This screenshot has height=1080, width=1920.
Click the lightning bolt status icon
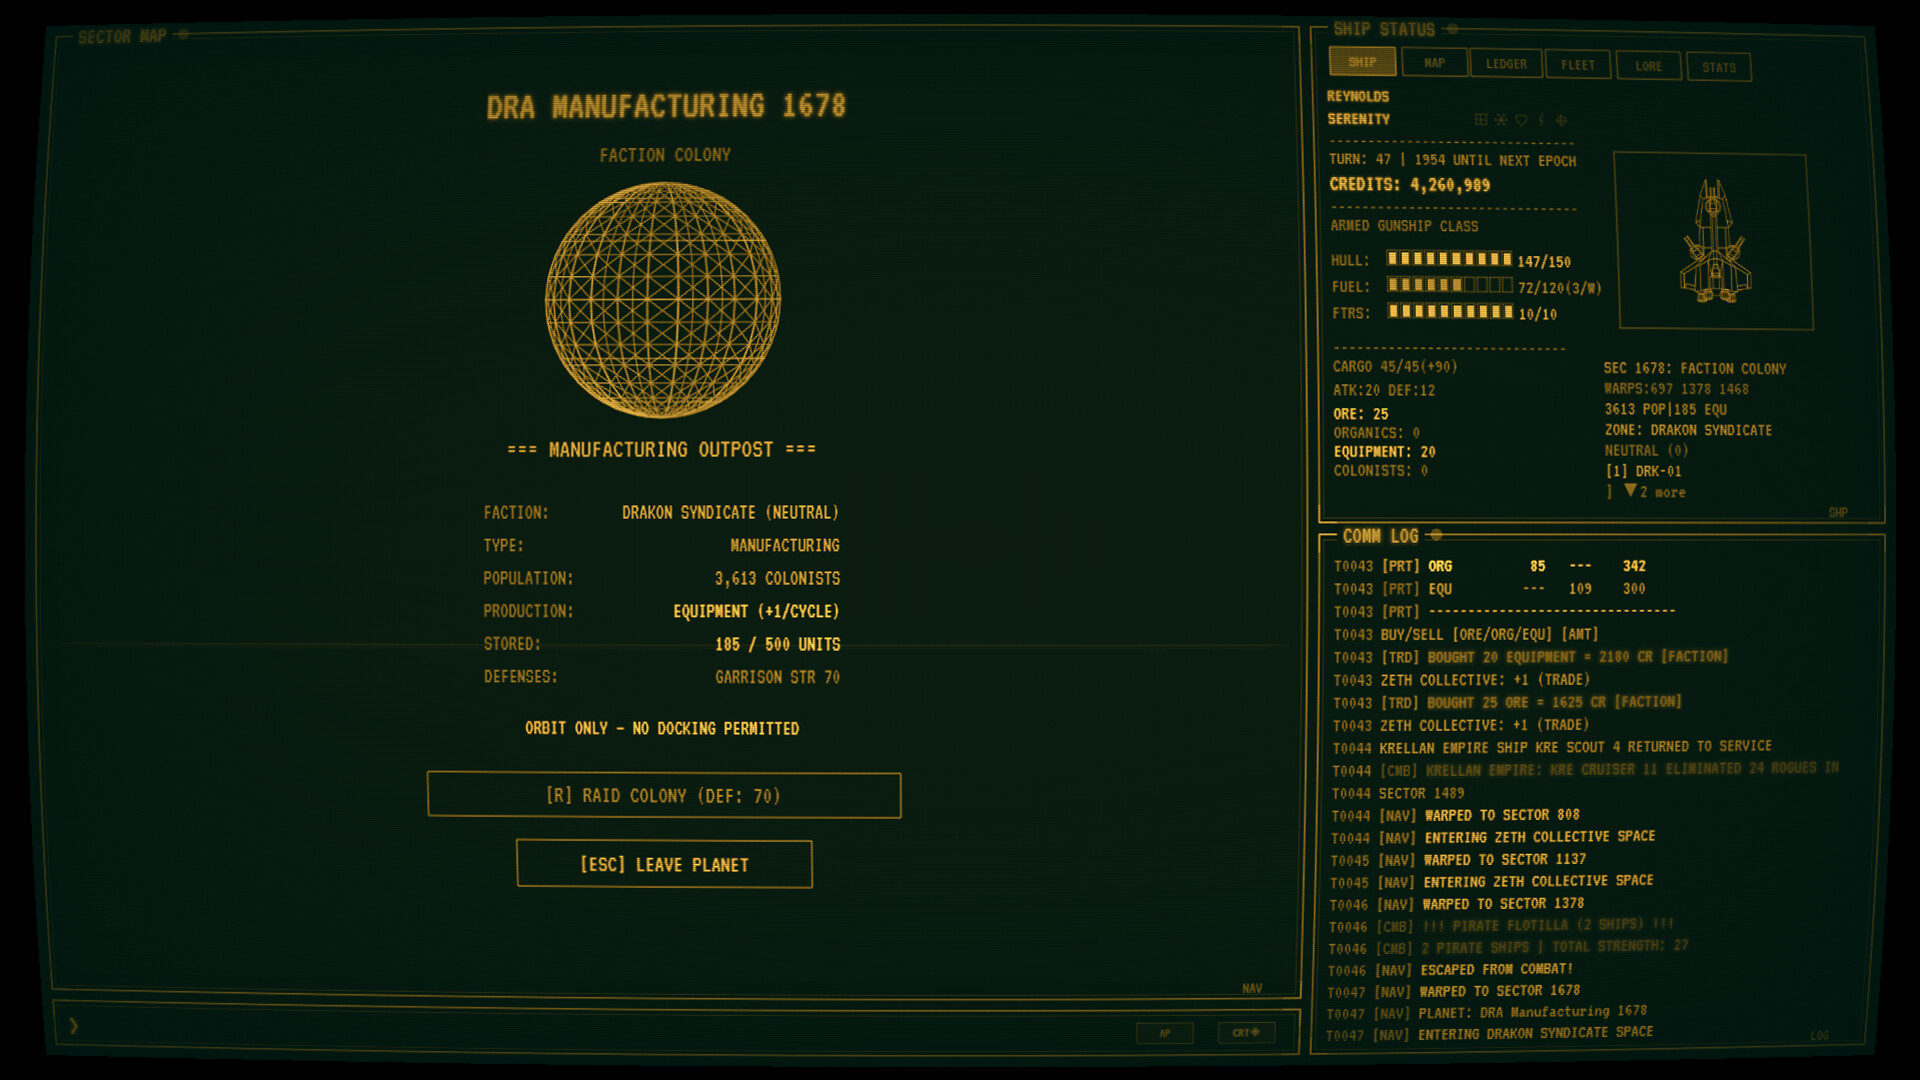pyautogui.click(x=1541, y=120)
